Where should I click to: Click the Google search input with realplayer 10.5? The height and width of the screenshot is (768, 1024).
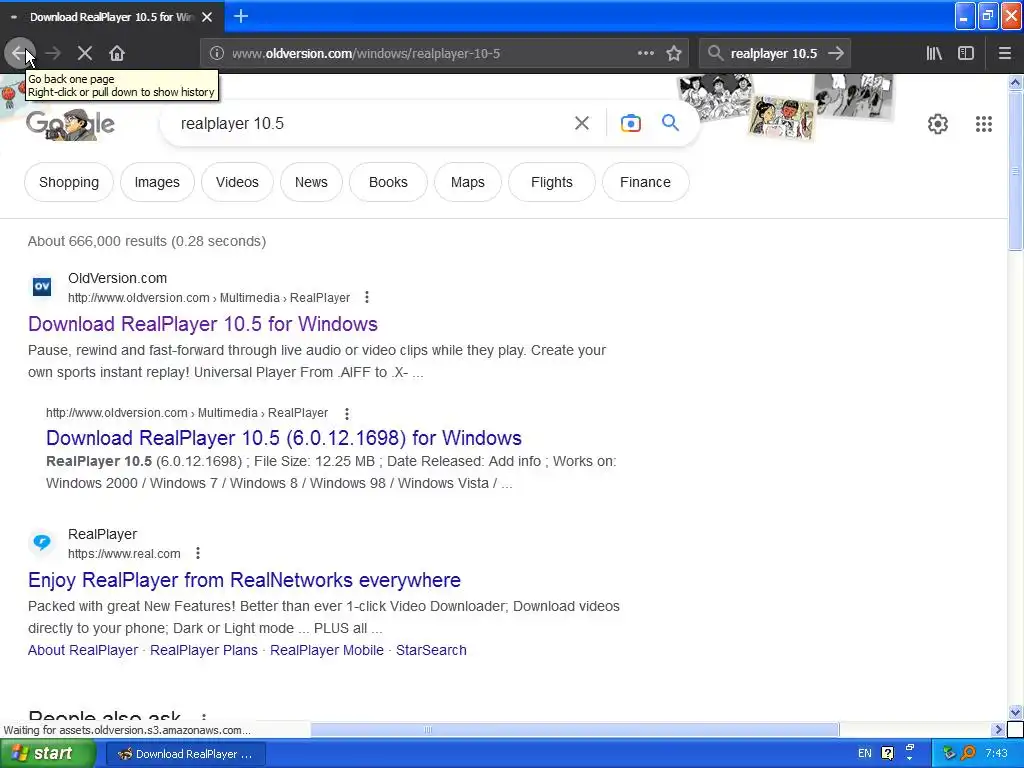point(366,123)
